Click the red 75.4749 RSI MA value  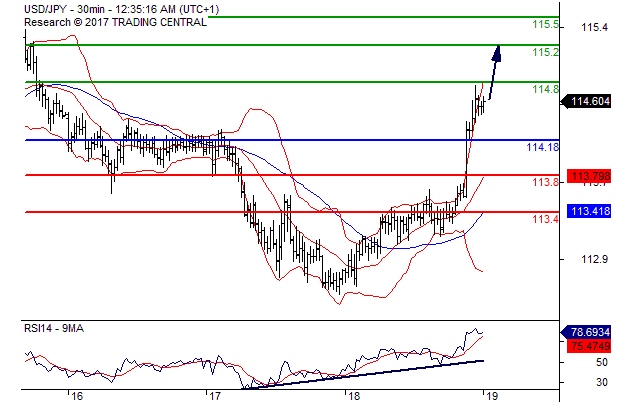[x=589, y=346]
